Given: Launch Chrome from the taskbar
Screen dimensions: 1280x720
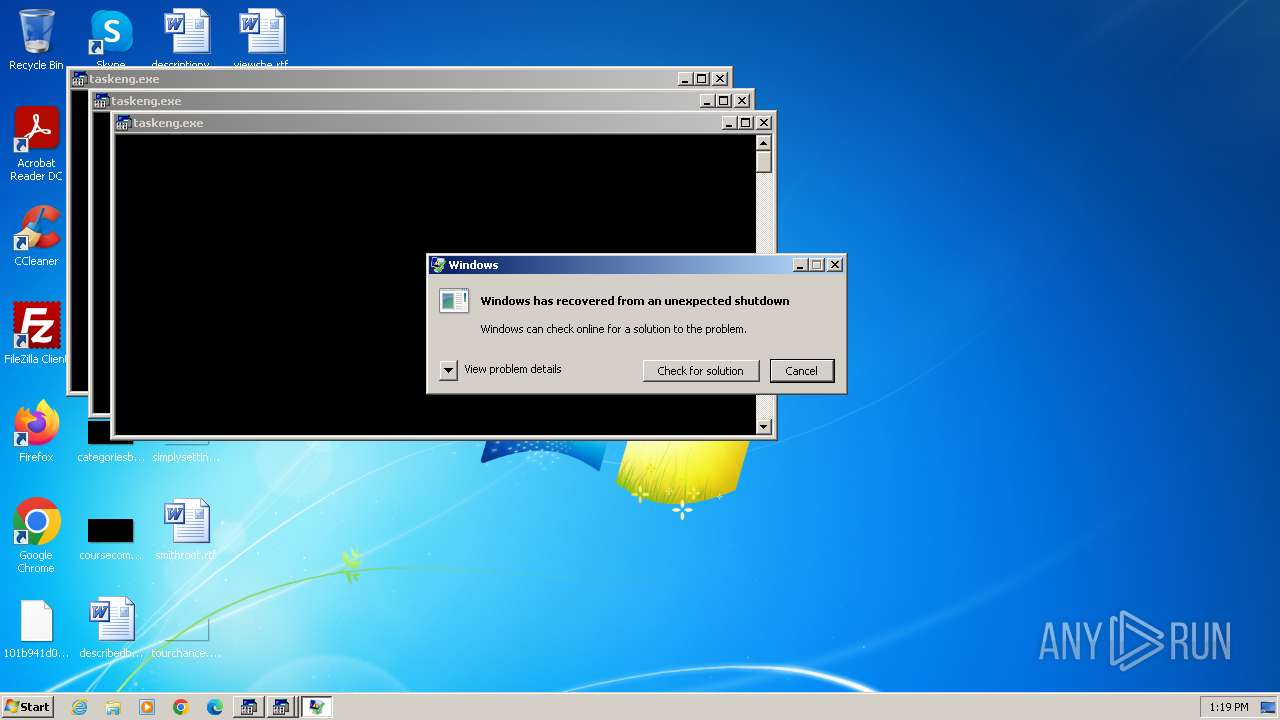Looking at the screenshot, I should (181, 707).
